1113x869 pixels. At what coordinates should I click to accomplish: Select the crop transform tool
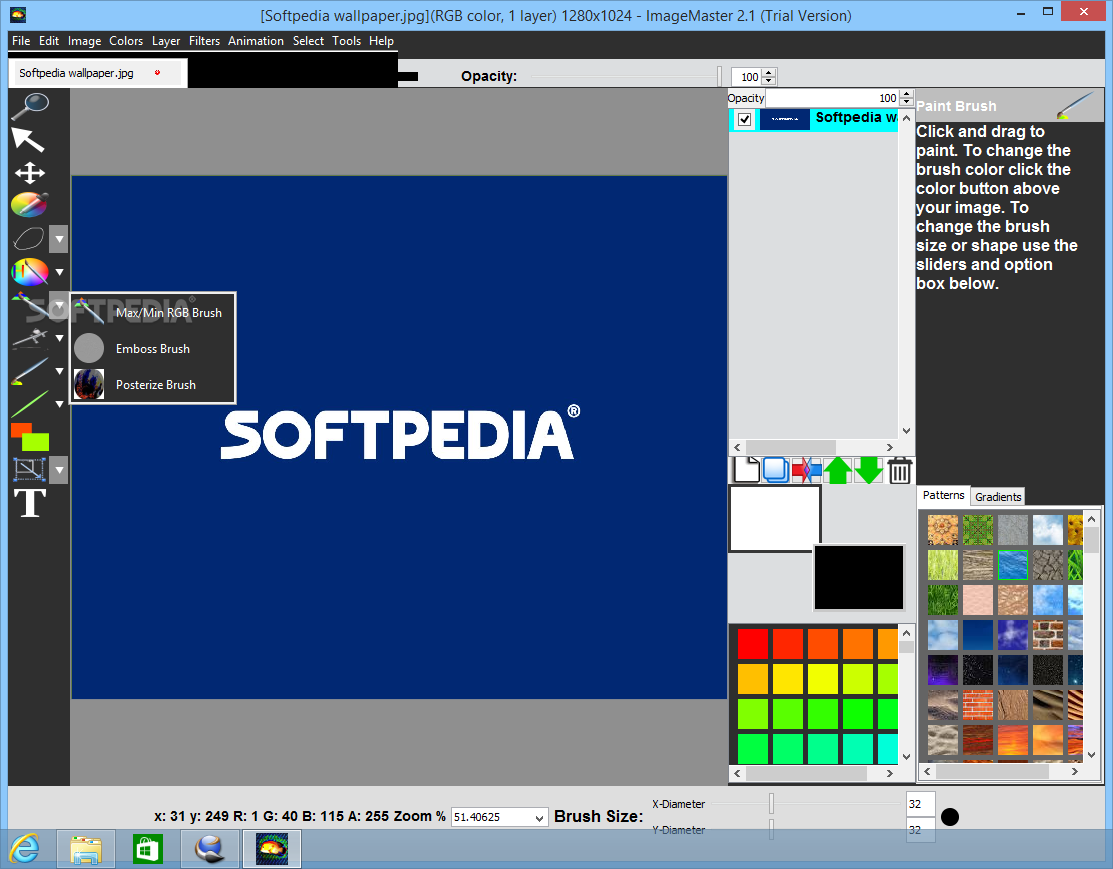(29, 469)
